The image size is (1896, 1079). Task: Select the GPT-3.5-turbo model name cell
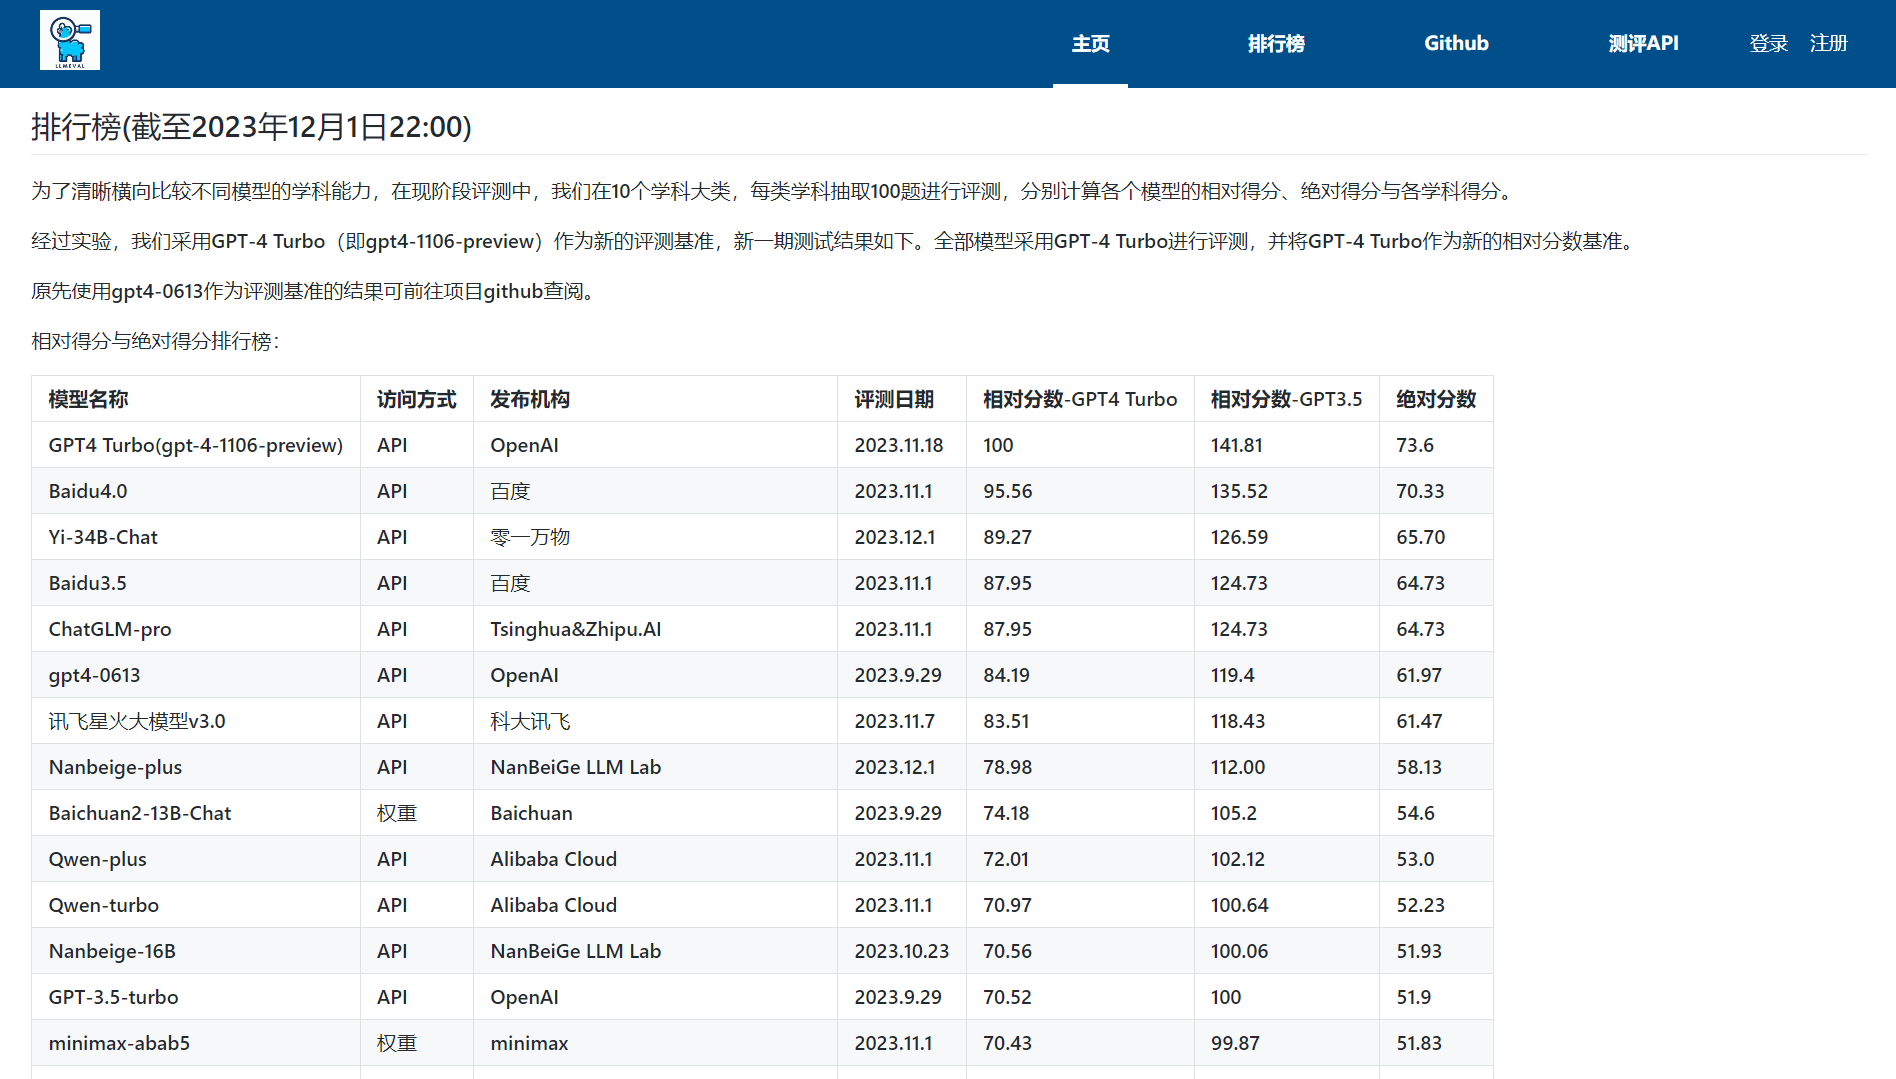(x=196, y=997)
